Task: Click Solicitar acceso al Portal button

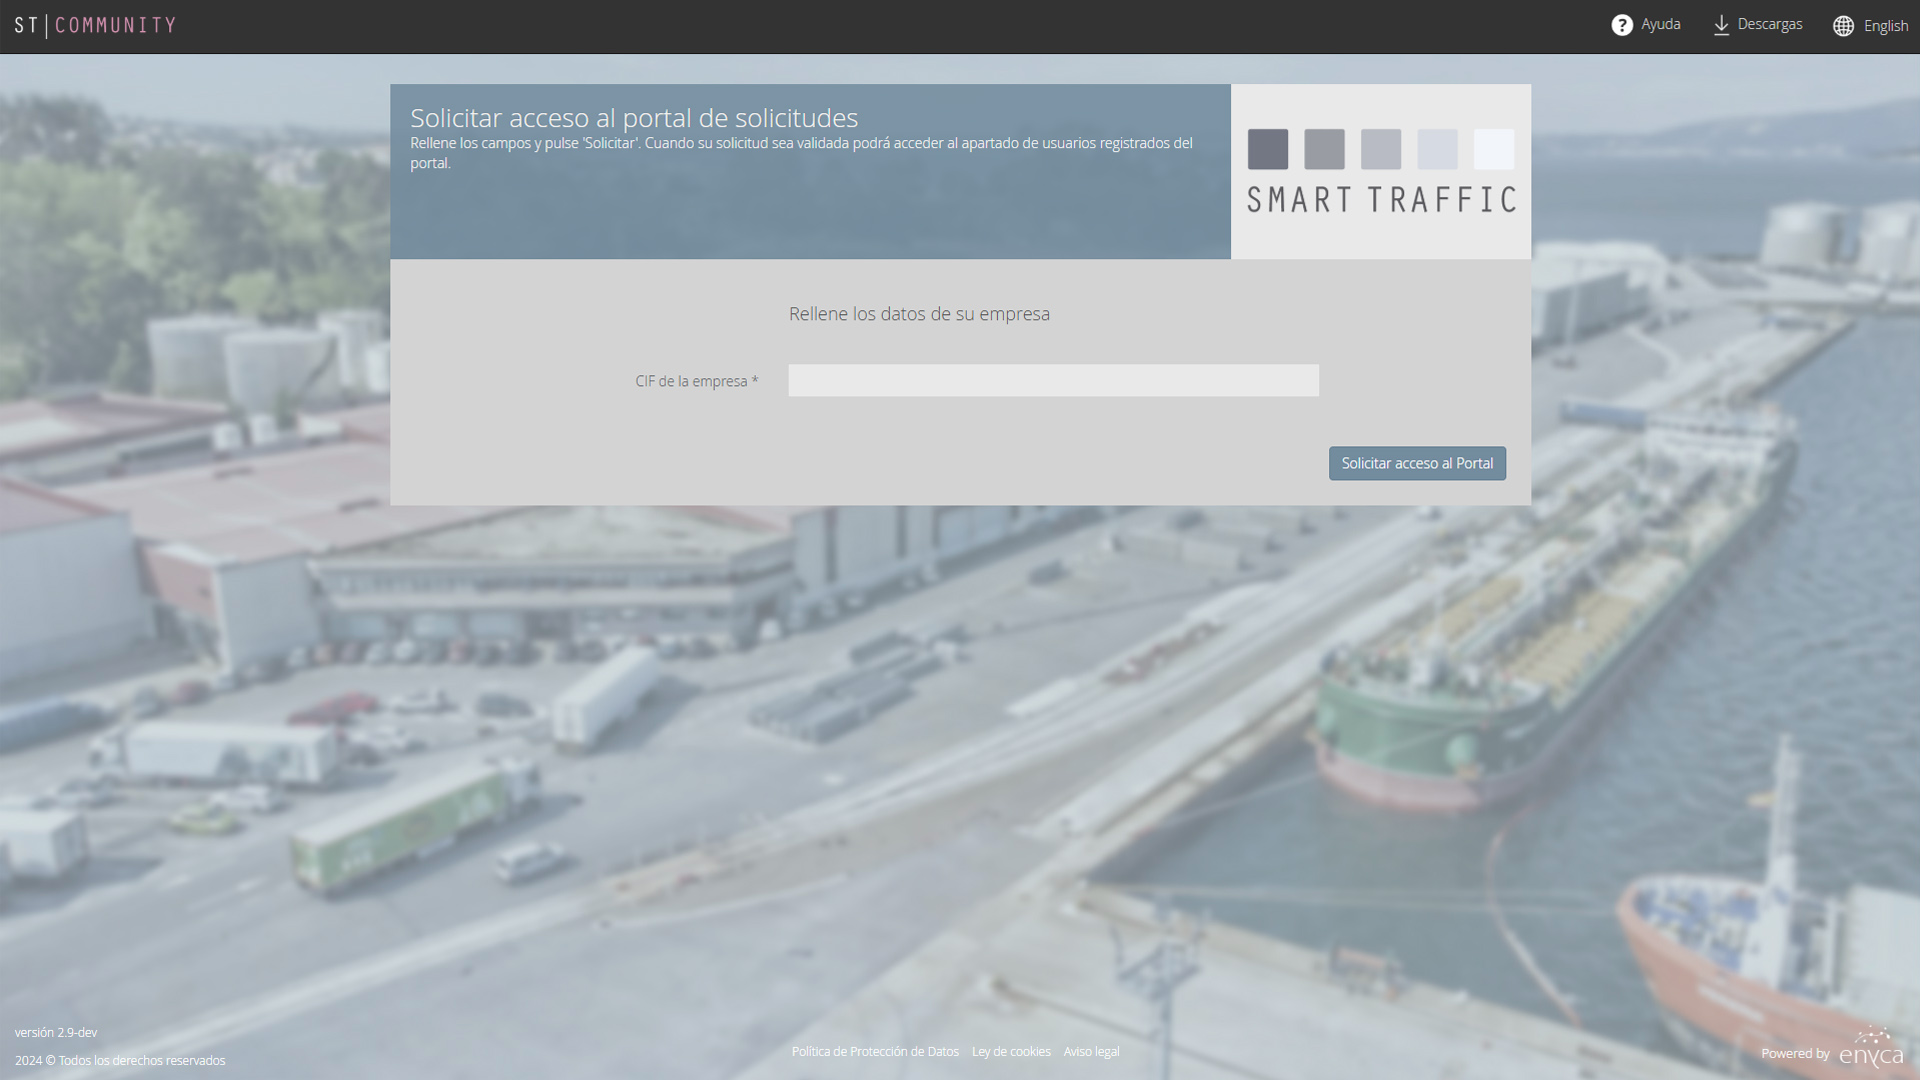Action: click(1417, 463)
